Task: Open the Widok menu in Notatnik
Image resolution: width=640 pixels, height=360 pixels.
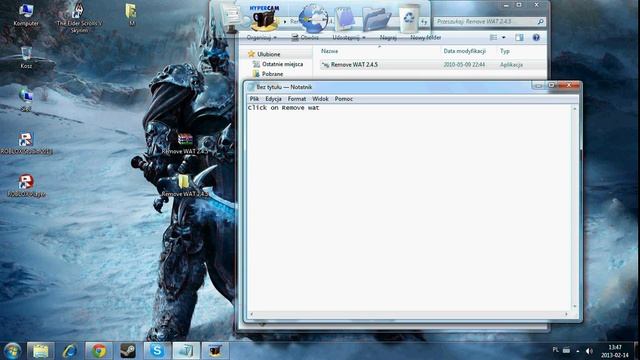Action: tap(320, 99)
